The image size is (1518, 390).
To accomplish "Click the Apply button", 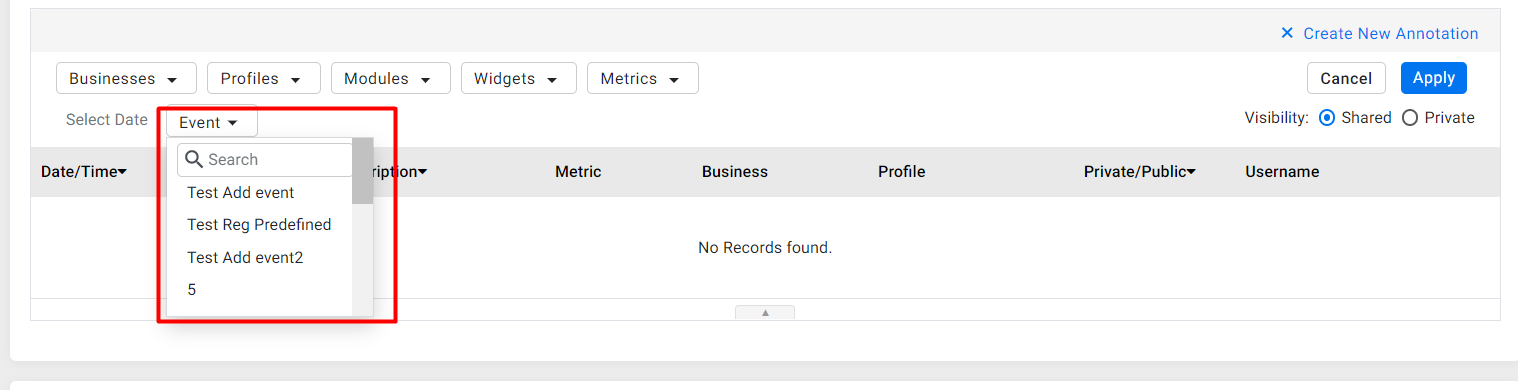I will (1434, 78).
